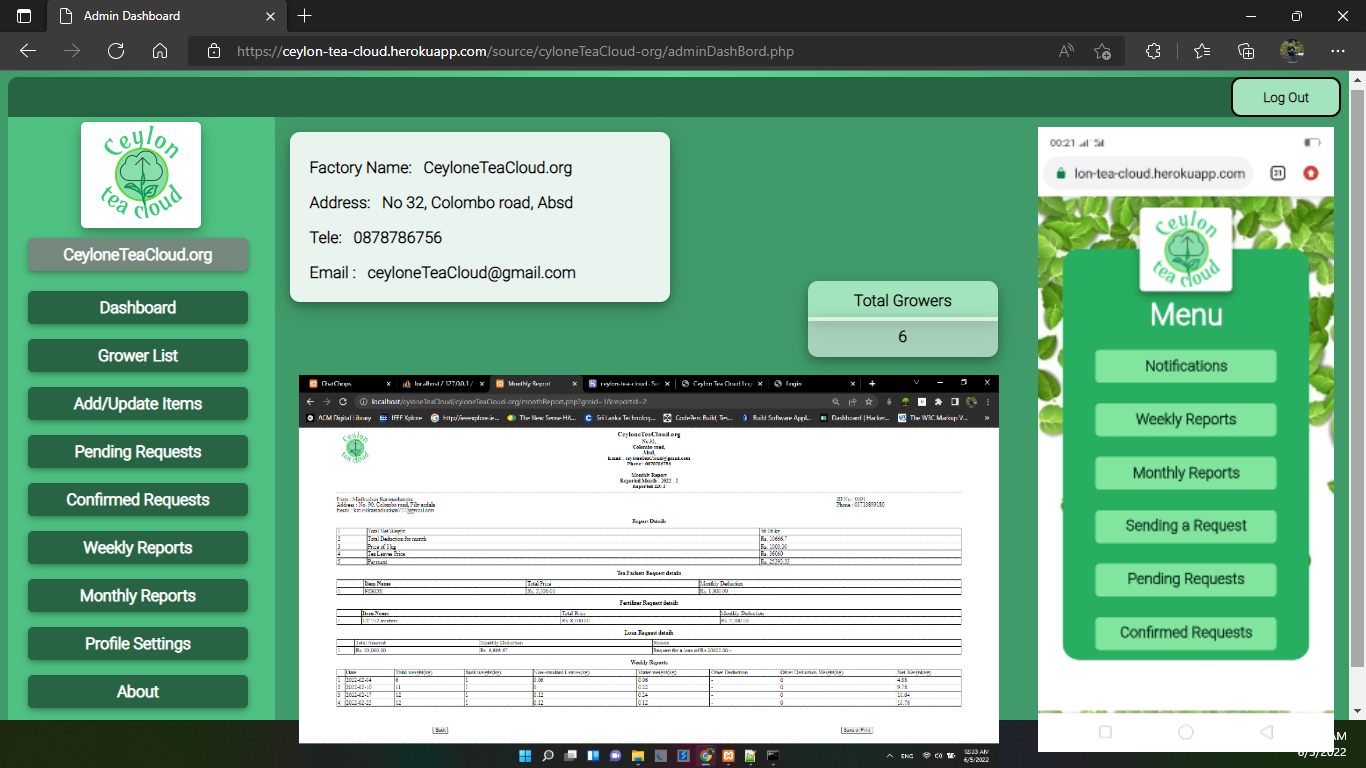The width and height of the screenshot is (1366, 768).
Task: Click Notifications in mobile menu image
Action: 1186,366
